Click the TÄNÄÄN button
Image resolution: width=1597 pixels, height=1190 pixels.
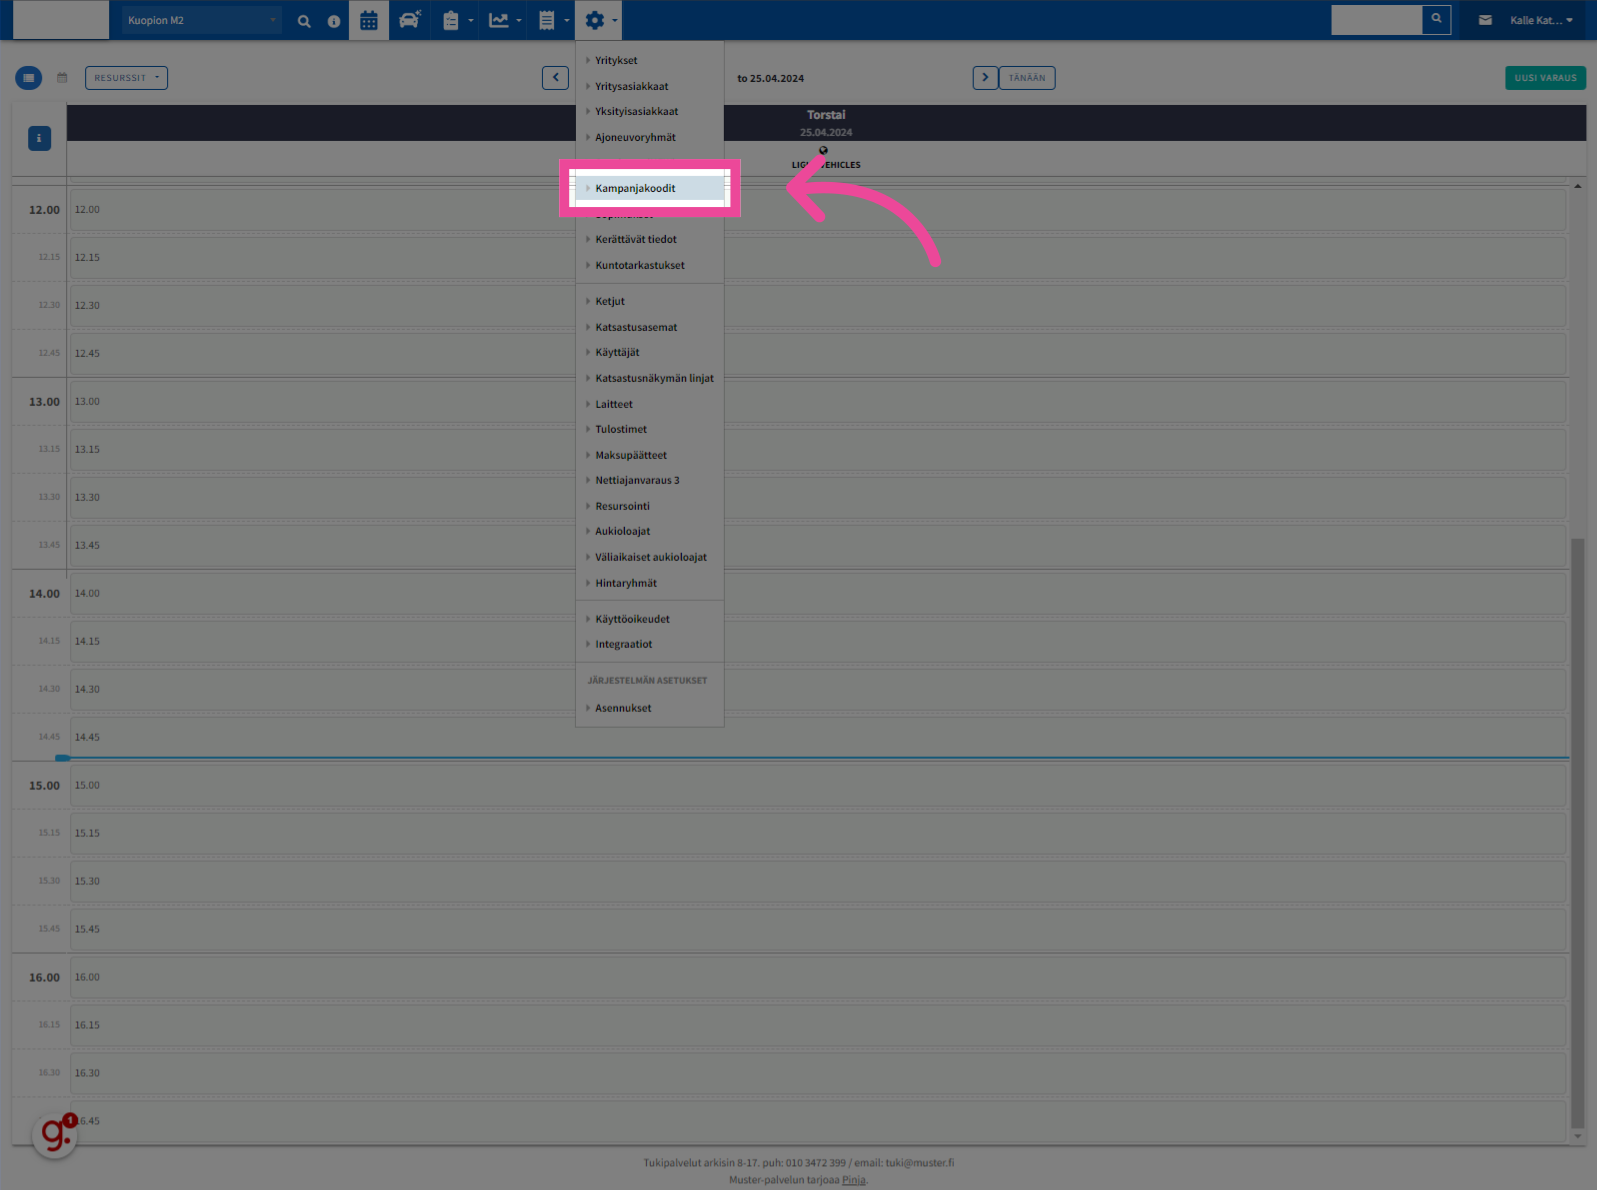pyautogui.click(x=1027, y=78)
